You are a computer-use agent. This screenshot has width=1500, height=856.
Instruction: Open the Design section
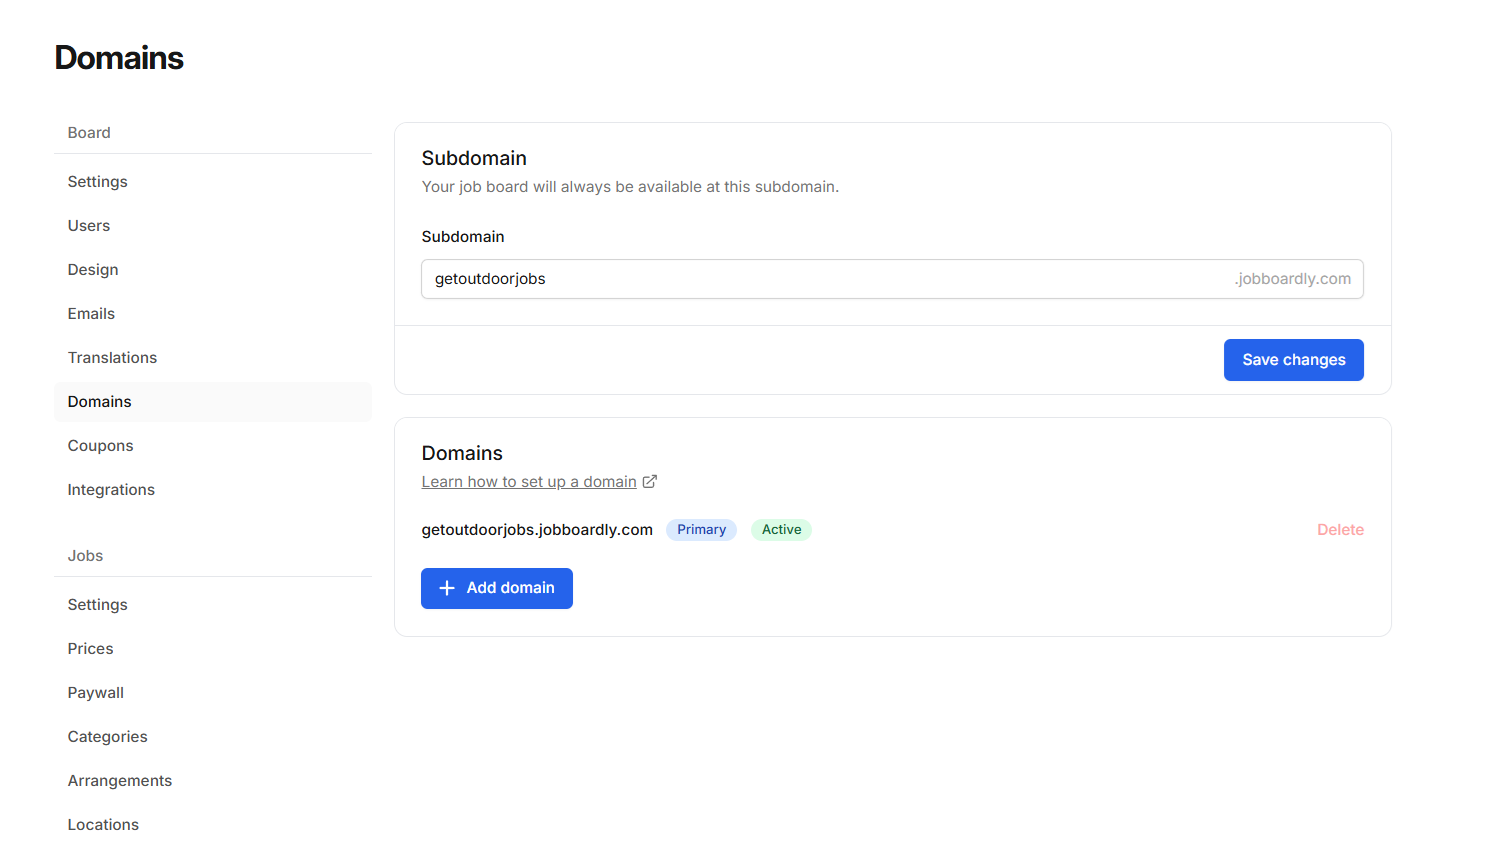click(x=92, y=269)
